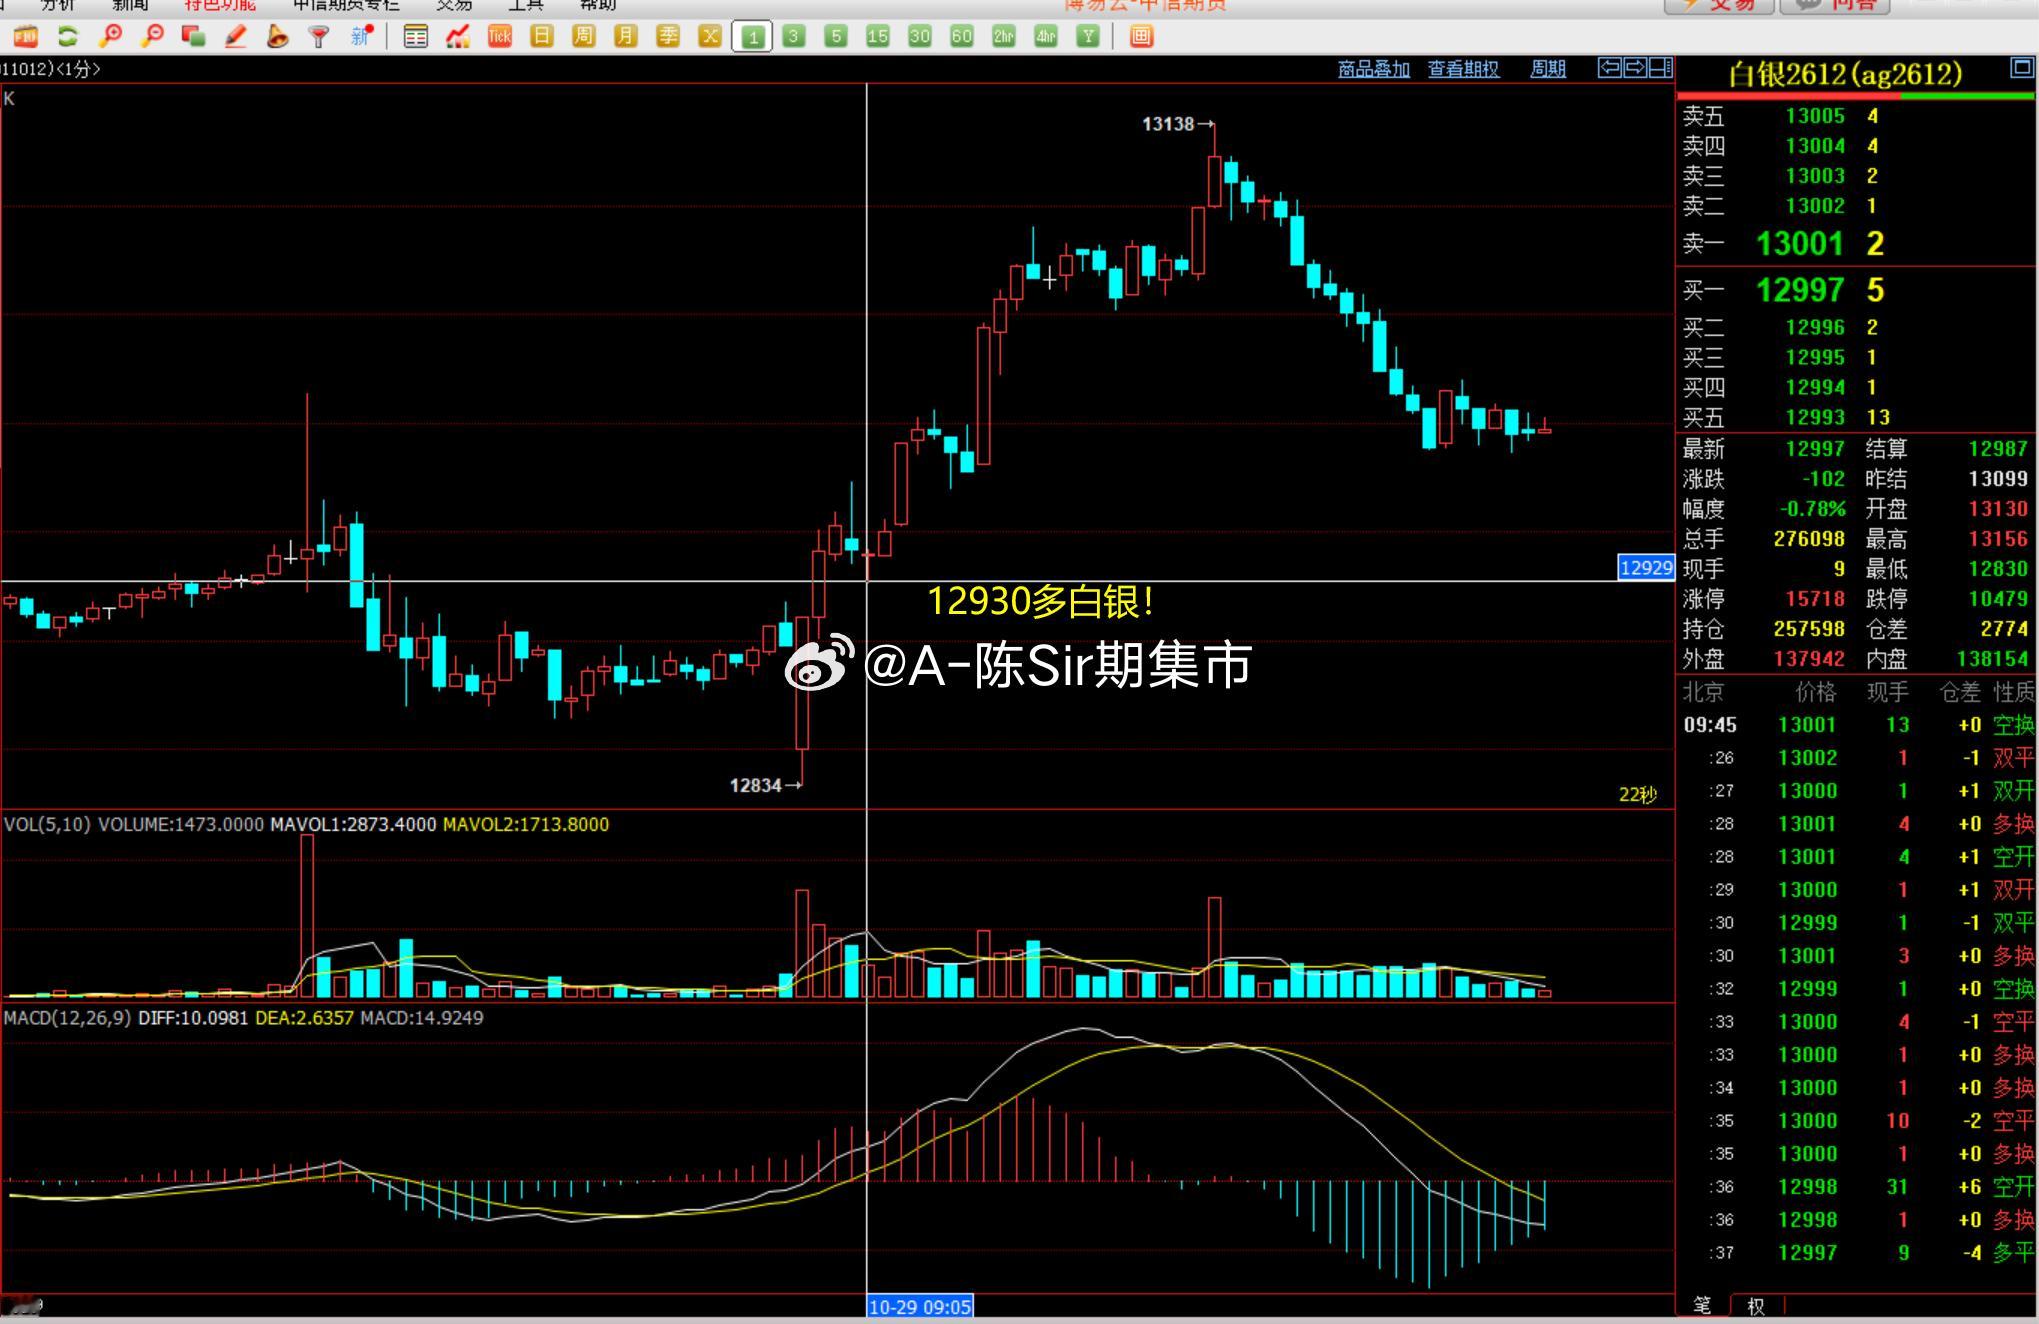Screen dimensions: 2039x1324
Task: Click the zoom in magnifier icon
Action: pyautogui.click(x=111, y=37)
